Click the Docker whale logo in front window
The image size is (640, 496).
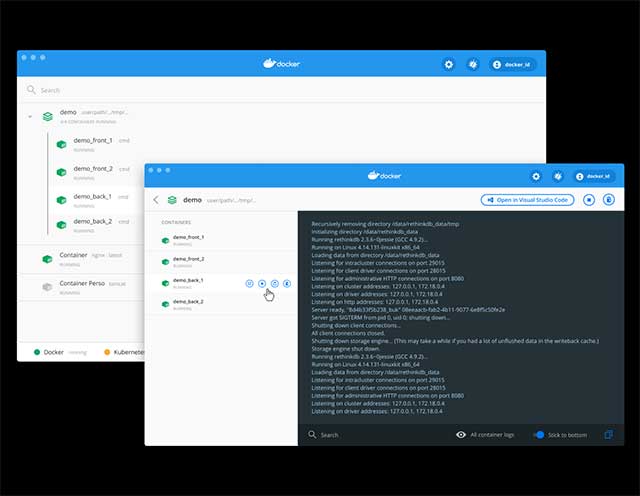tap(384, 176)
